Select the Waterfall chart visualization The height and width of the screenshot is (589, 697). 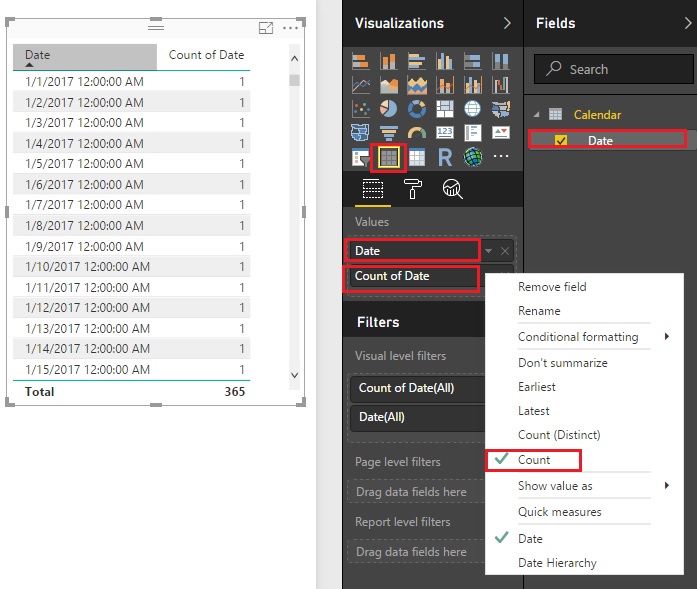click(x=501, y=85)
